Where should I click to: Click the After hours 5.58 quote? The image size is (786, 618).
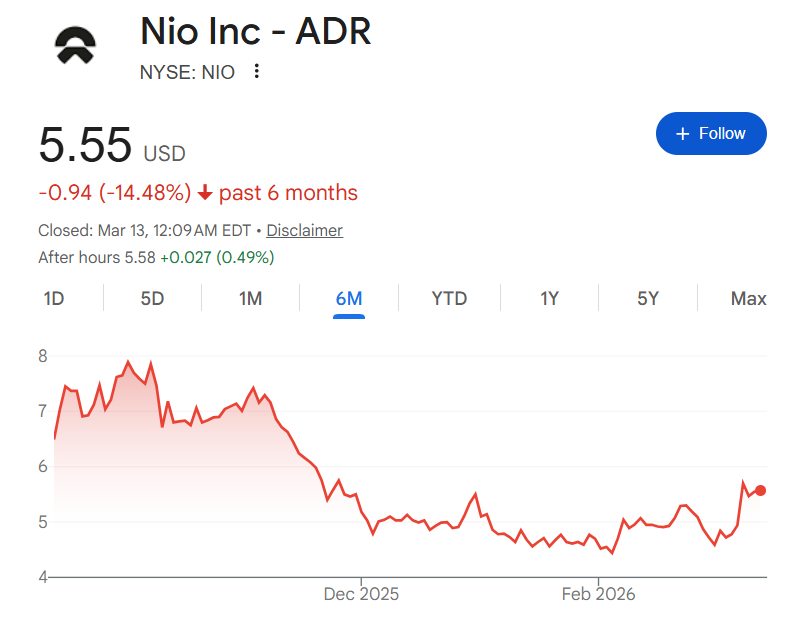96,257
